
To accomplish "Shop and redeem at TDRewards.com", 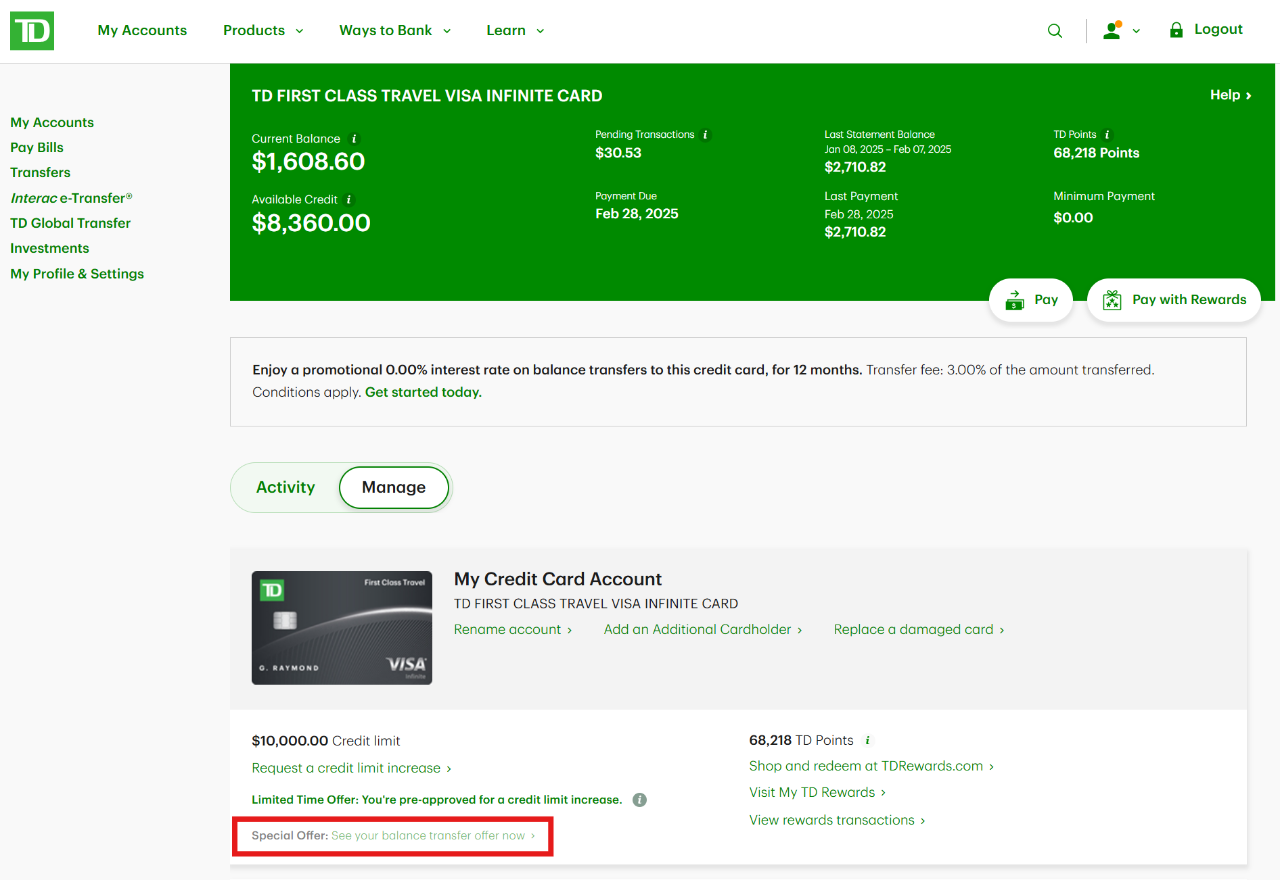I will 871,767.
